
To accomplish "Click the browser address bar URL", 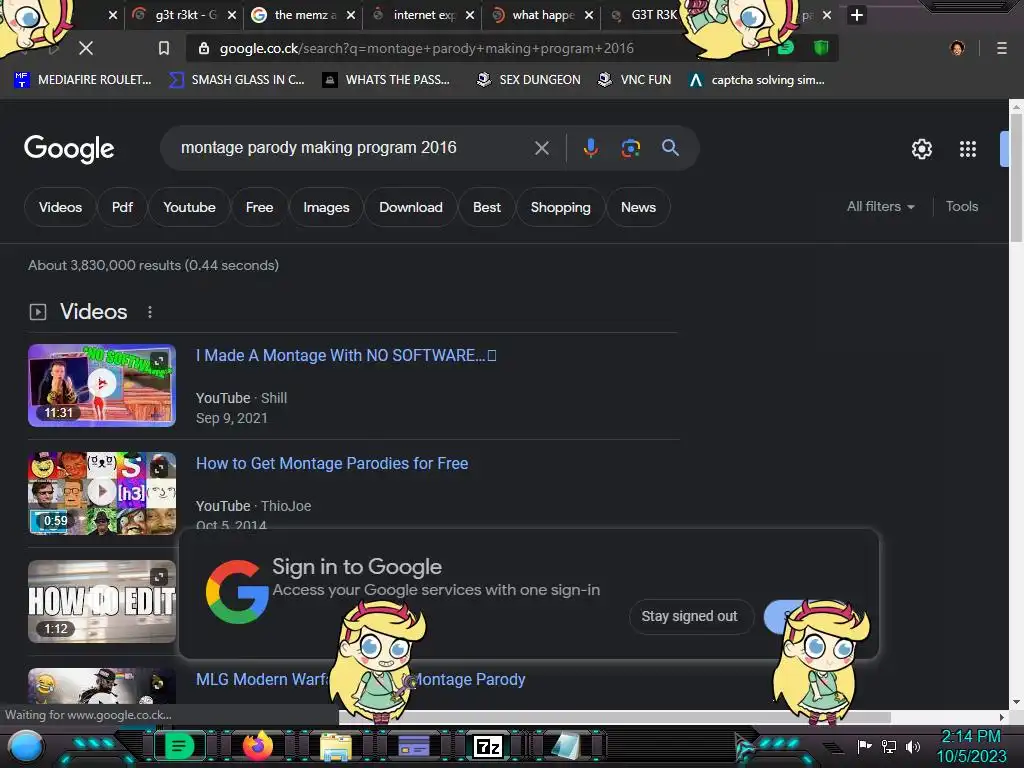I will click(426, 48).
